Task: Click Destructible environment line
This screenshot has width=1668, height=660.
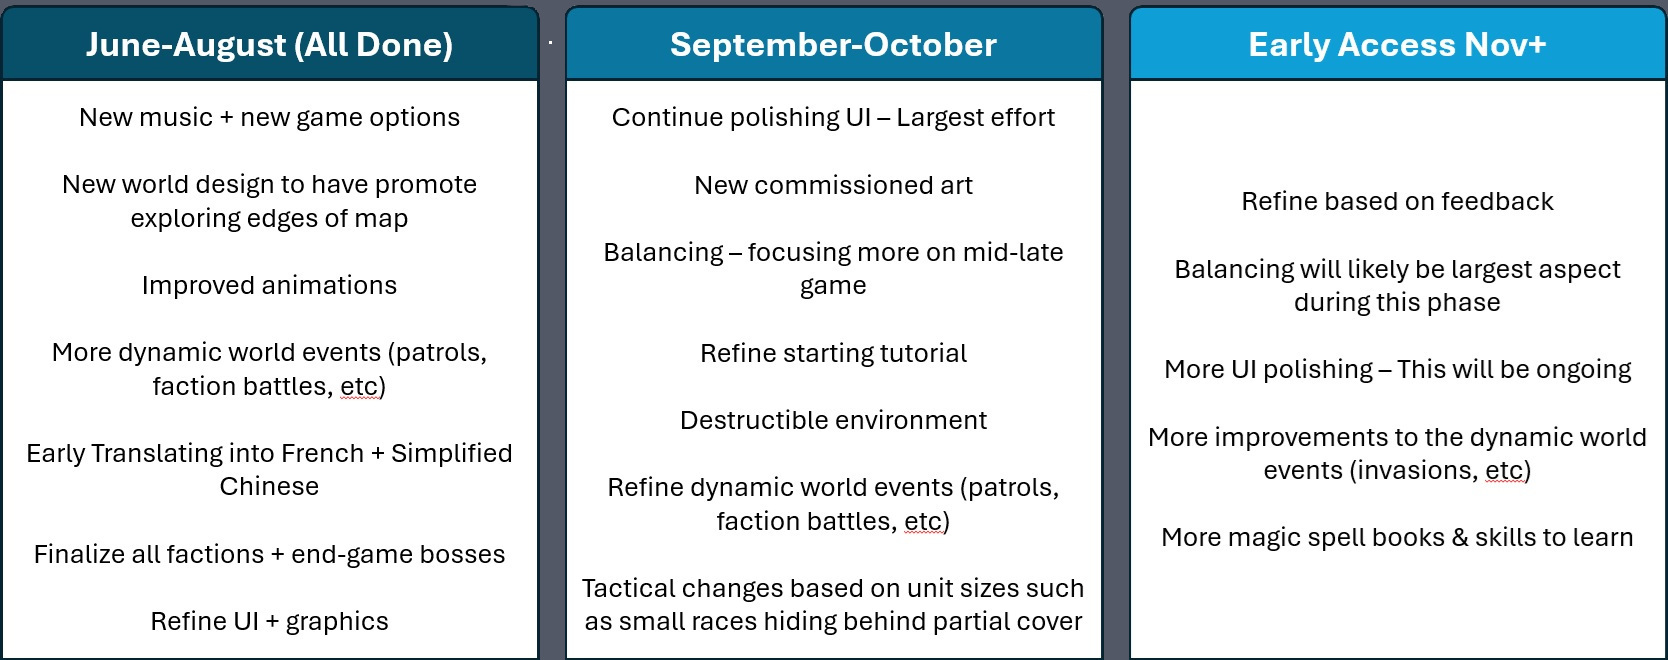Action: point(833,420)
